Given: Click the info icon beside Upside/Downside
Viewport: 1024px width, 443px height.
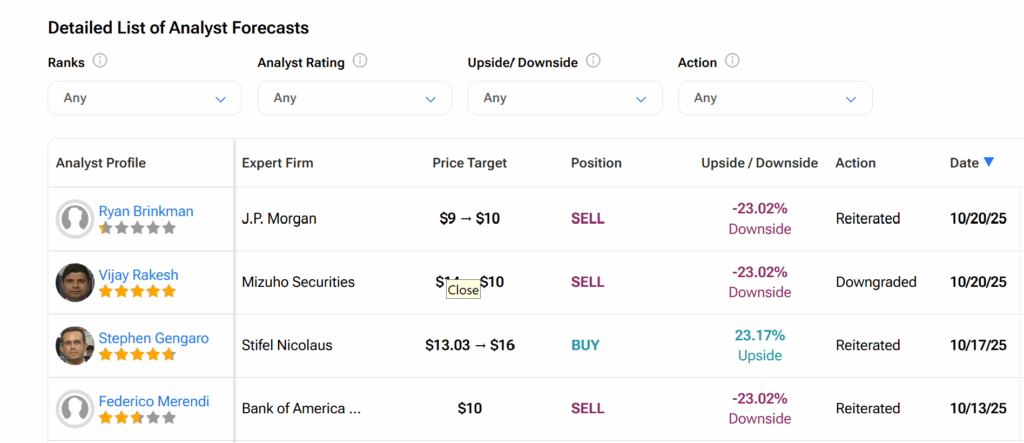Looking at the screenshot, I should tap(593, 61).
